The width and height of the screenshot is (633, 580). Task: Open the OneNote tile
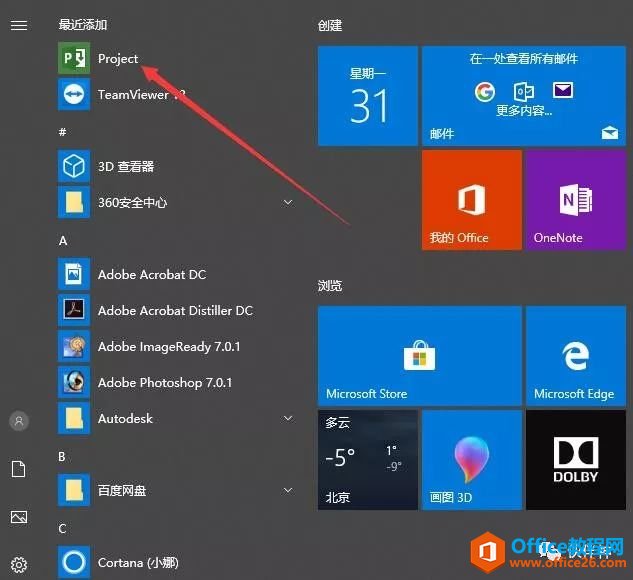tap(576, 200)
